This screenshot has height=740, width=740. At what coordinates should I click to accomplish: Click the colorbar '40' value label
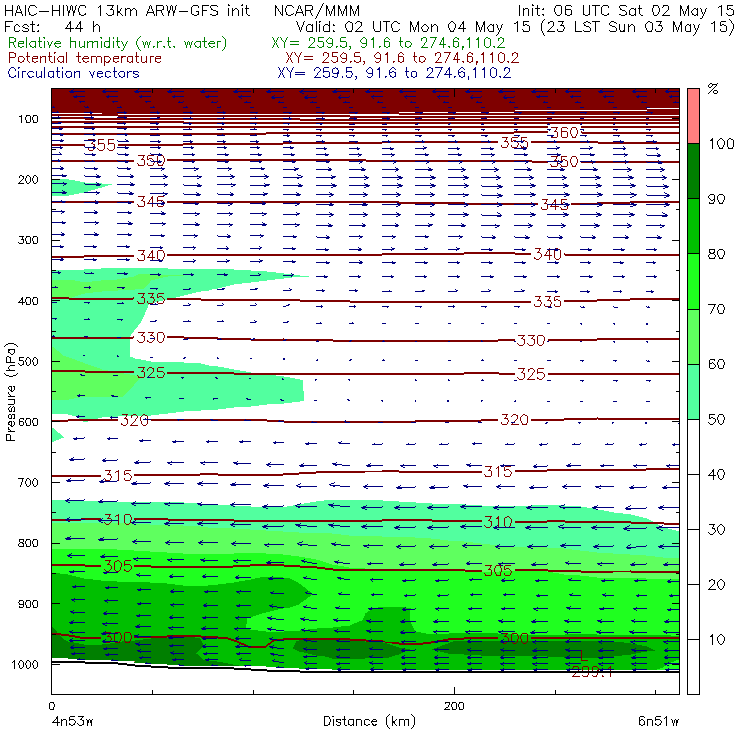point(716,474)
